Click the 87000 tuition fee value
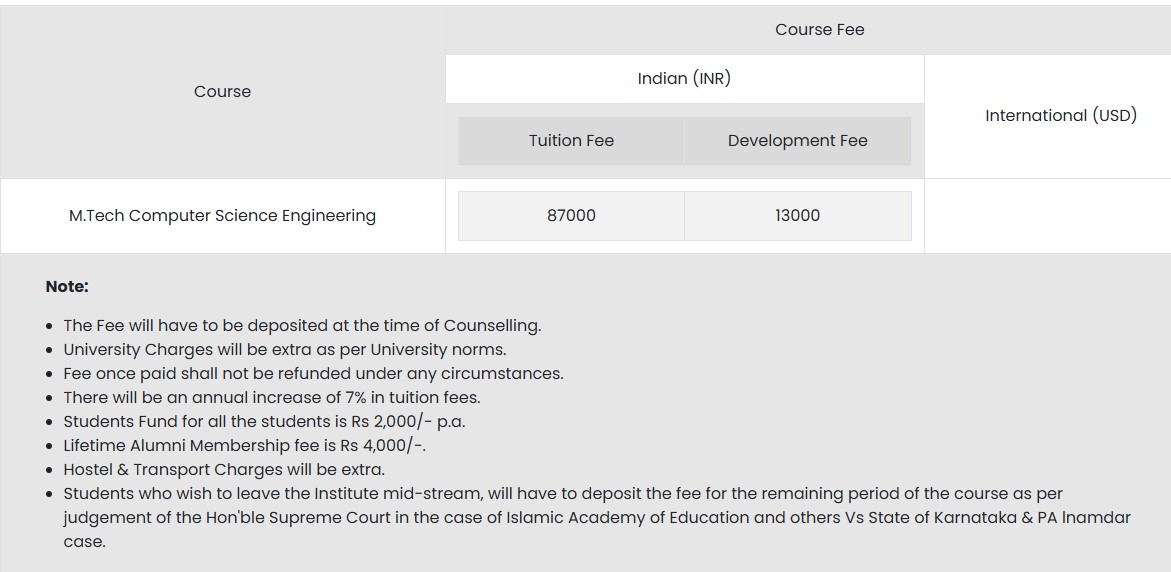Viewport: 1171px width, 572px height. pos(571,216)
